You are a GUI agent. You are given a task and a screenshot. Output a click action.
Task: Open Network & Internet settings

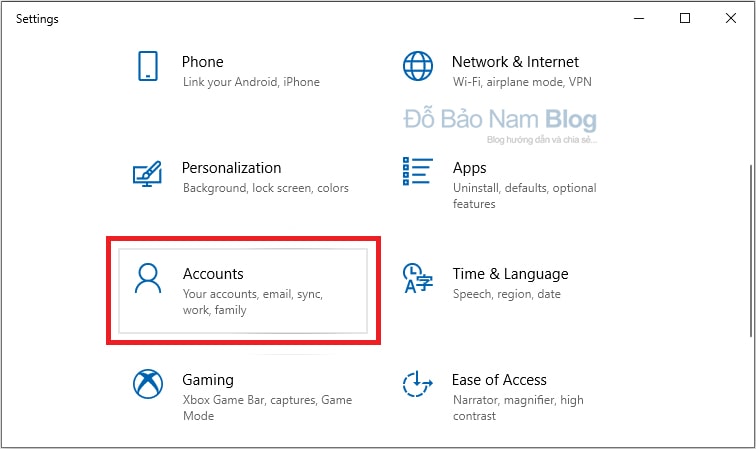pos(515,62)
